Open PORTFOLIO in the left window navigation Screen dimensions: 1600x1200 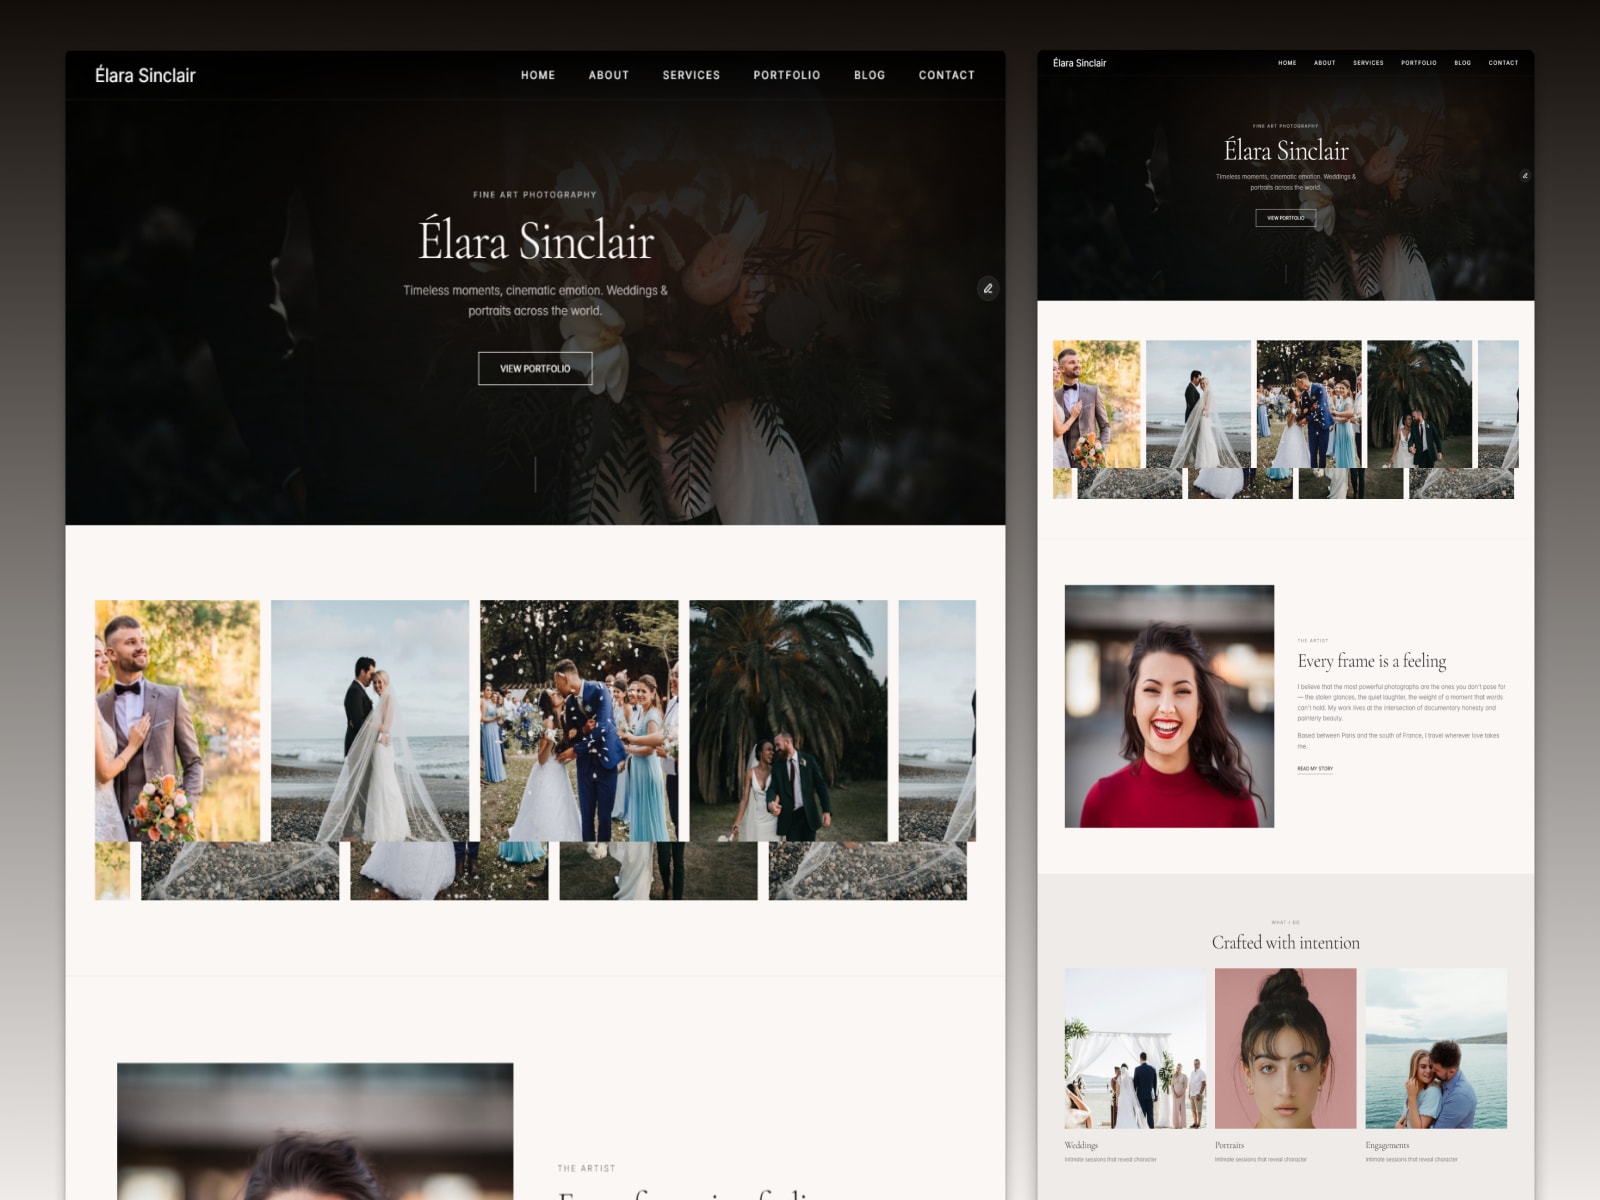[787, 75]
